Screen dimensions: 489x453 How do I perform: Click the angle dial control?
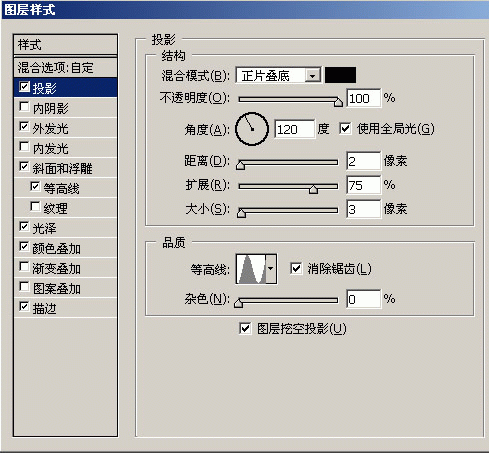(252, 129)
